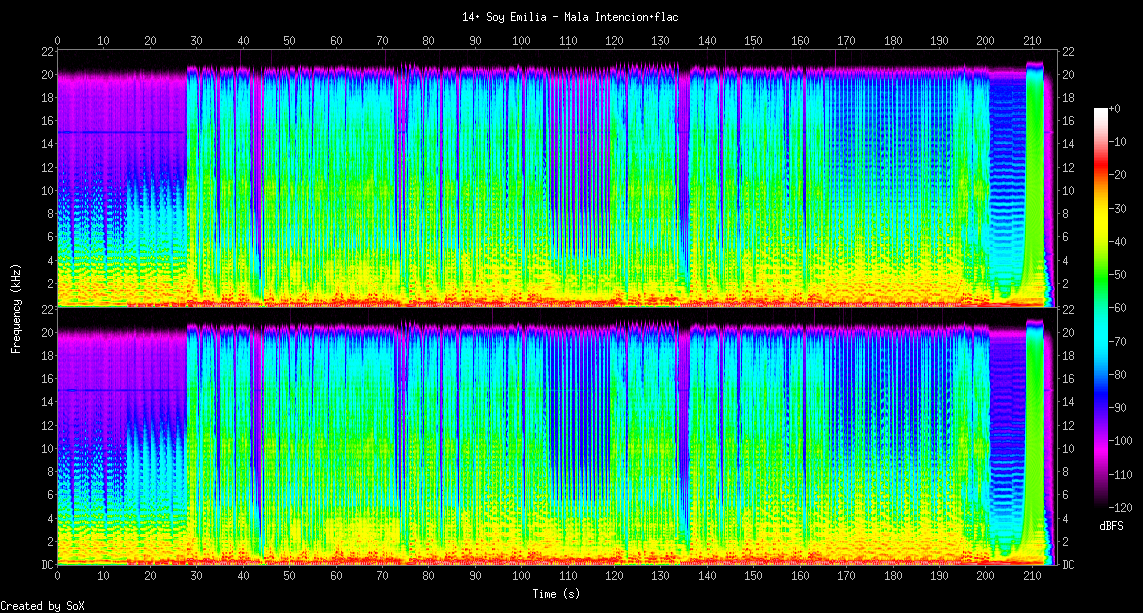Click the top-left '22' kHz frequency tick
Image resolution: width=1143 pixels, height=613 pixels.
47,51
